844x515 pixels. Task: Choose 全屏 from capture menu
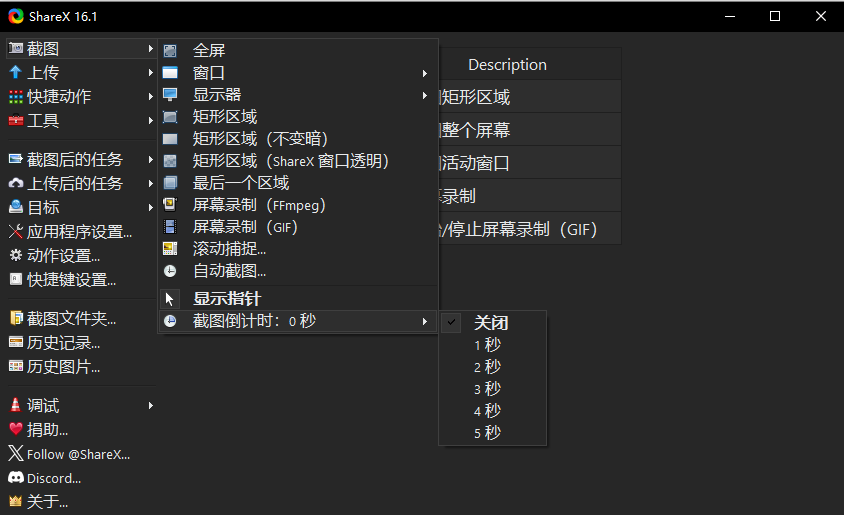299,51
